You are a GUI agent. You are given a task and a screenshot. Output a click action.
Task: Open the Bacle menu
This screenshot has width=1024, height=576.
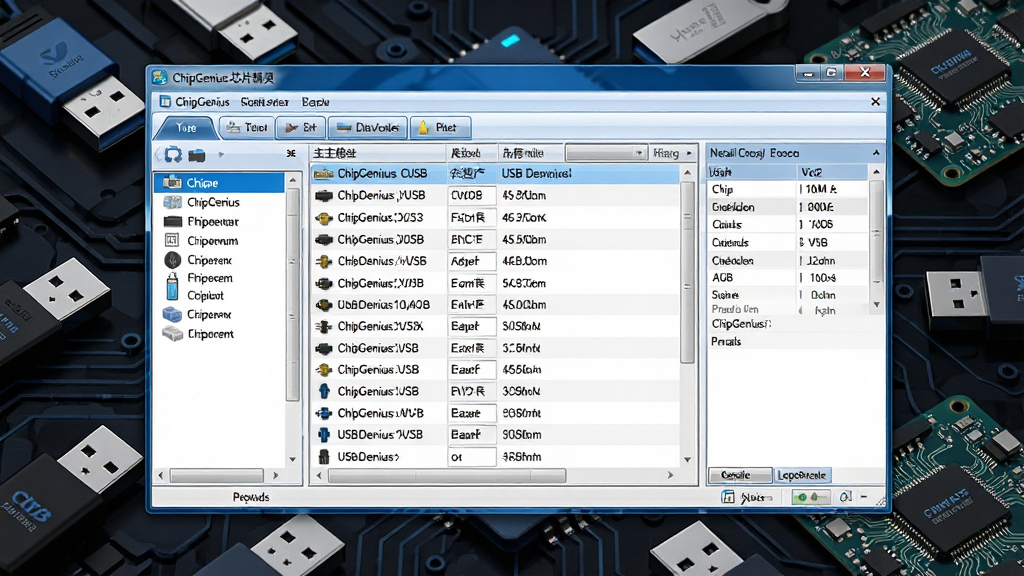click(x=315, y=102)
